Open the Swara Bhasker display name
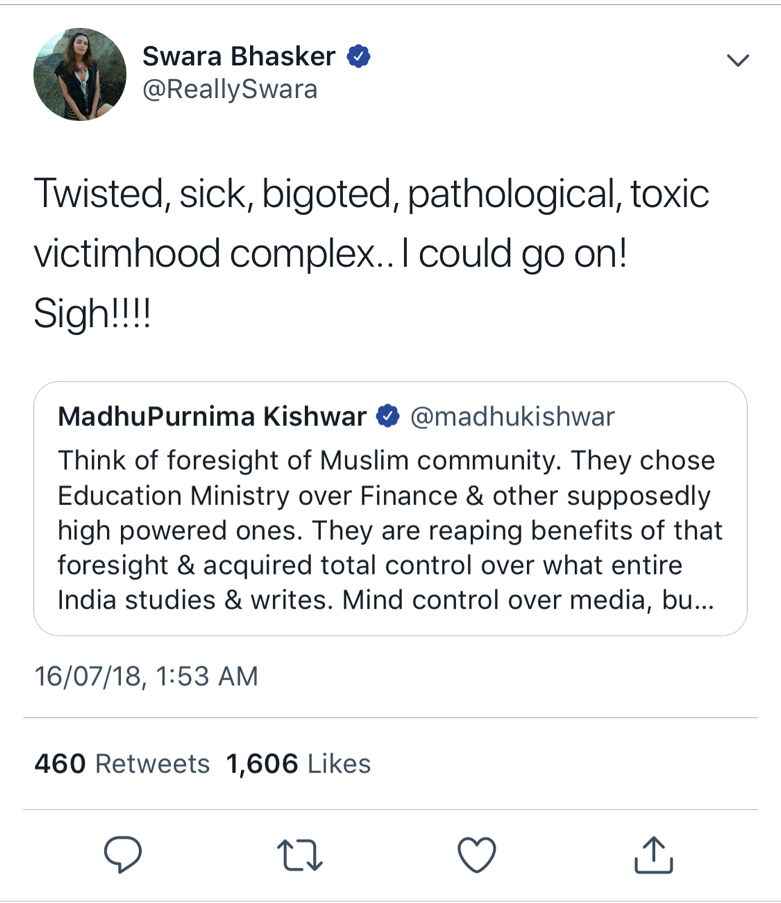 [x=240, y=57]
